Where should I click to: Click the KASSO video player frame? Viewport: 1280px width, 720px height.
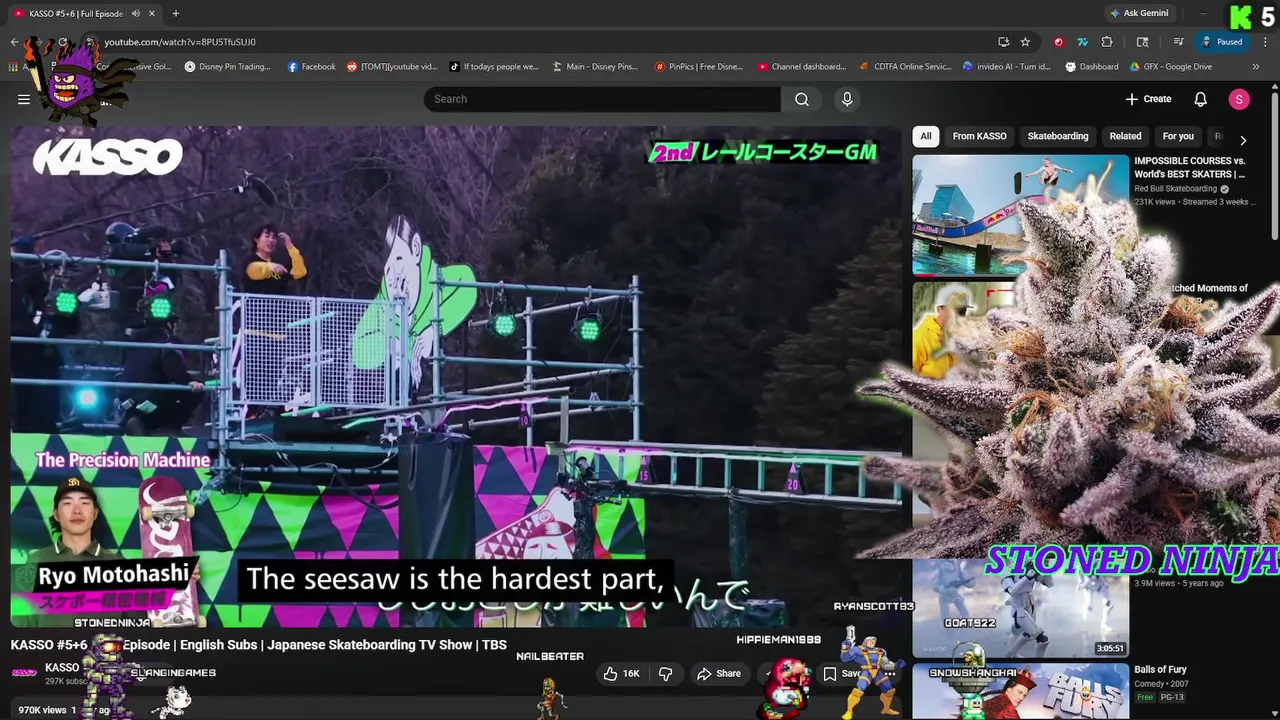coord(456,377)
